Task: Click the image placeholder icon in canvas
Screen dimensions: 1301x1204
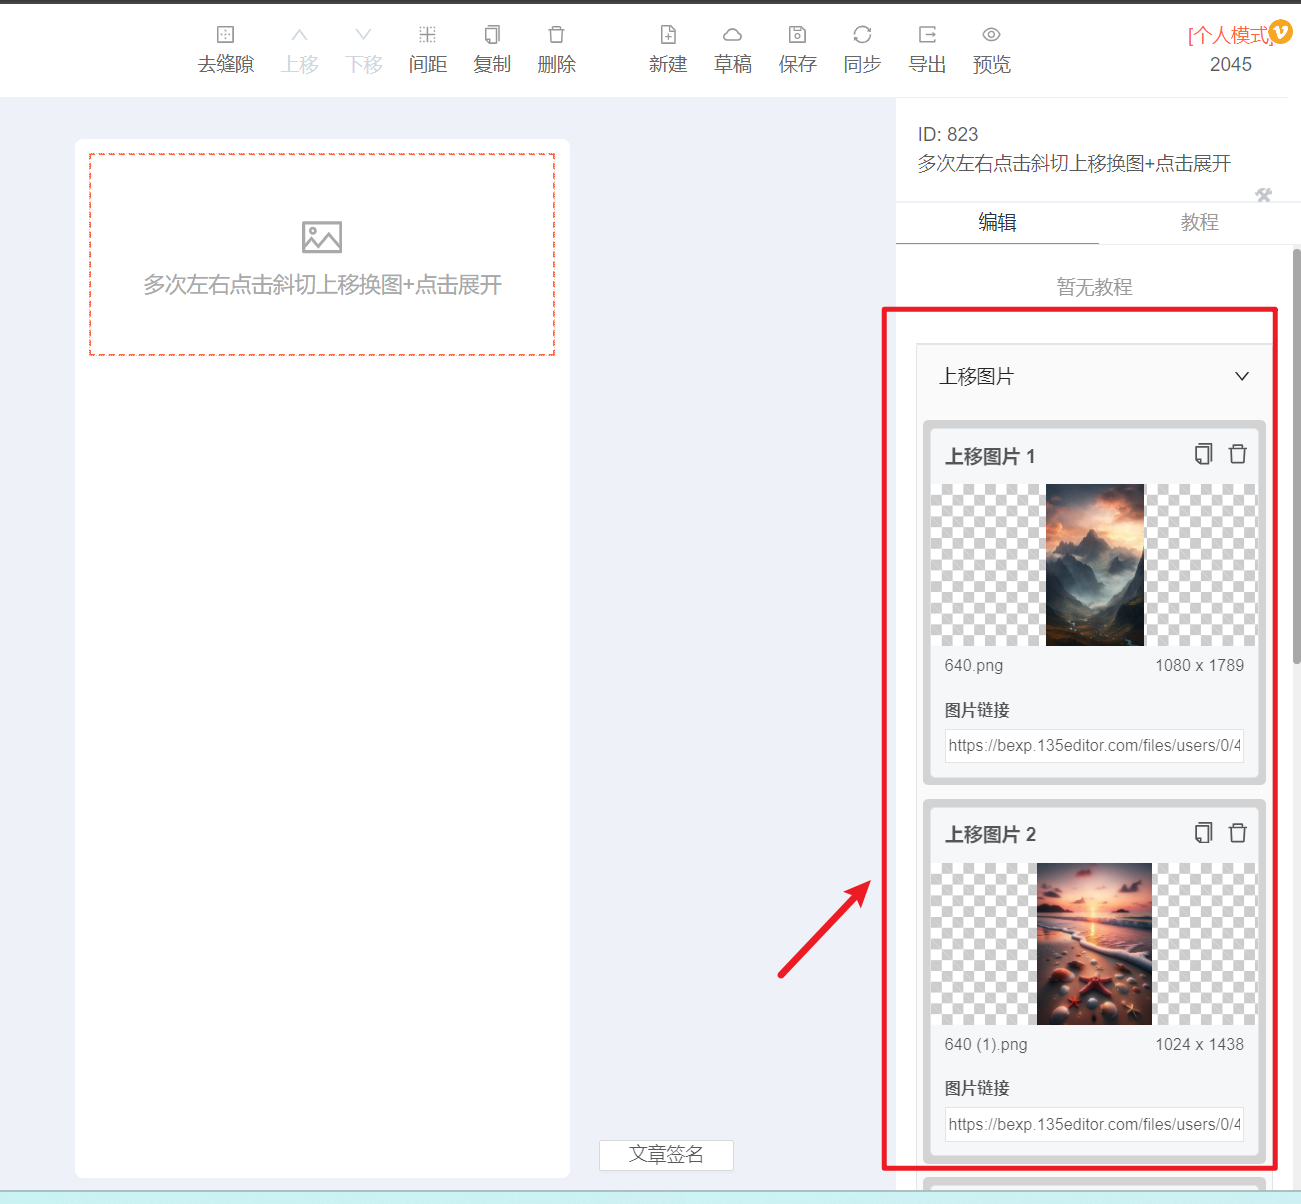Action: tap(322, 237)
